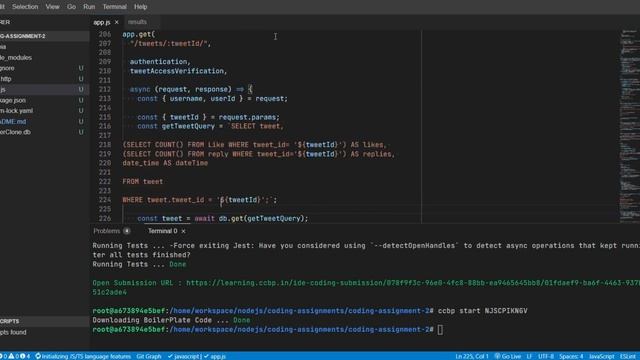Click the code minimap on the right
The width and height of the screenshot is (640, 360).
click(x=629, y=127)
